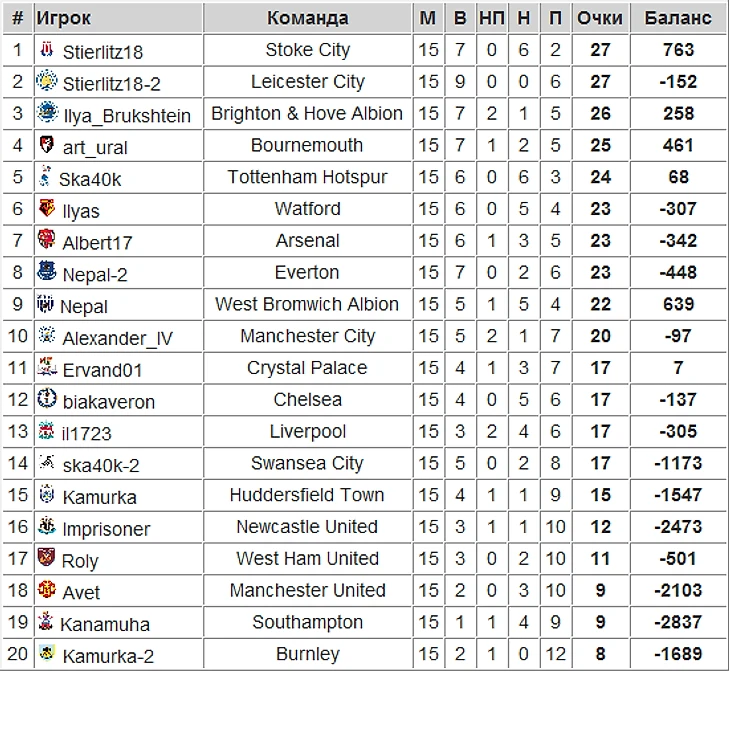
Task: Sort by the Баланс column header
Action: (x=678, y=18)
